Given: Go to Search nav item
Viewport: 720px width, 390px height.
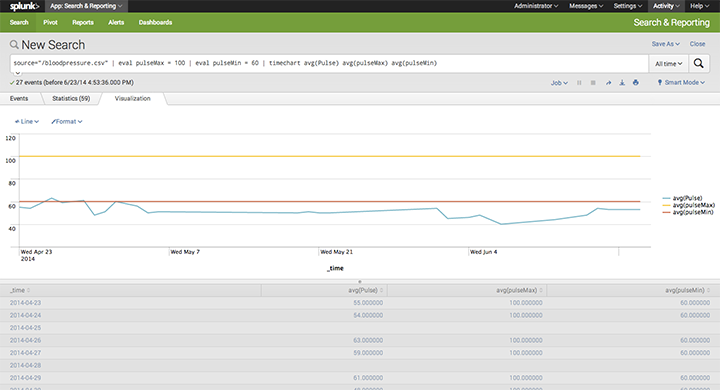Looking at the screenshot, I should pos(19,22).
